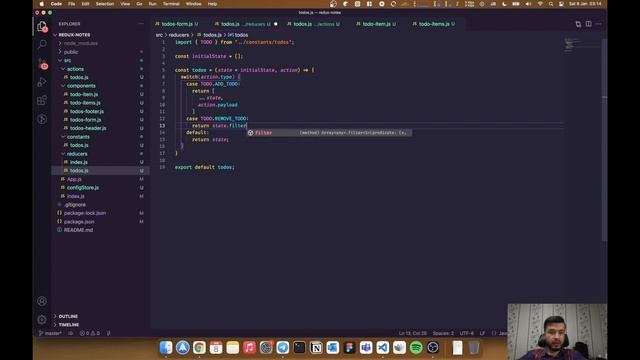640x360 pixels.
Task: Open the Search view in activity bar
Action: (x=42, y=44)
